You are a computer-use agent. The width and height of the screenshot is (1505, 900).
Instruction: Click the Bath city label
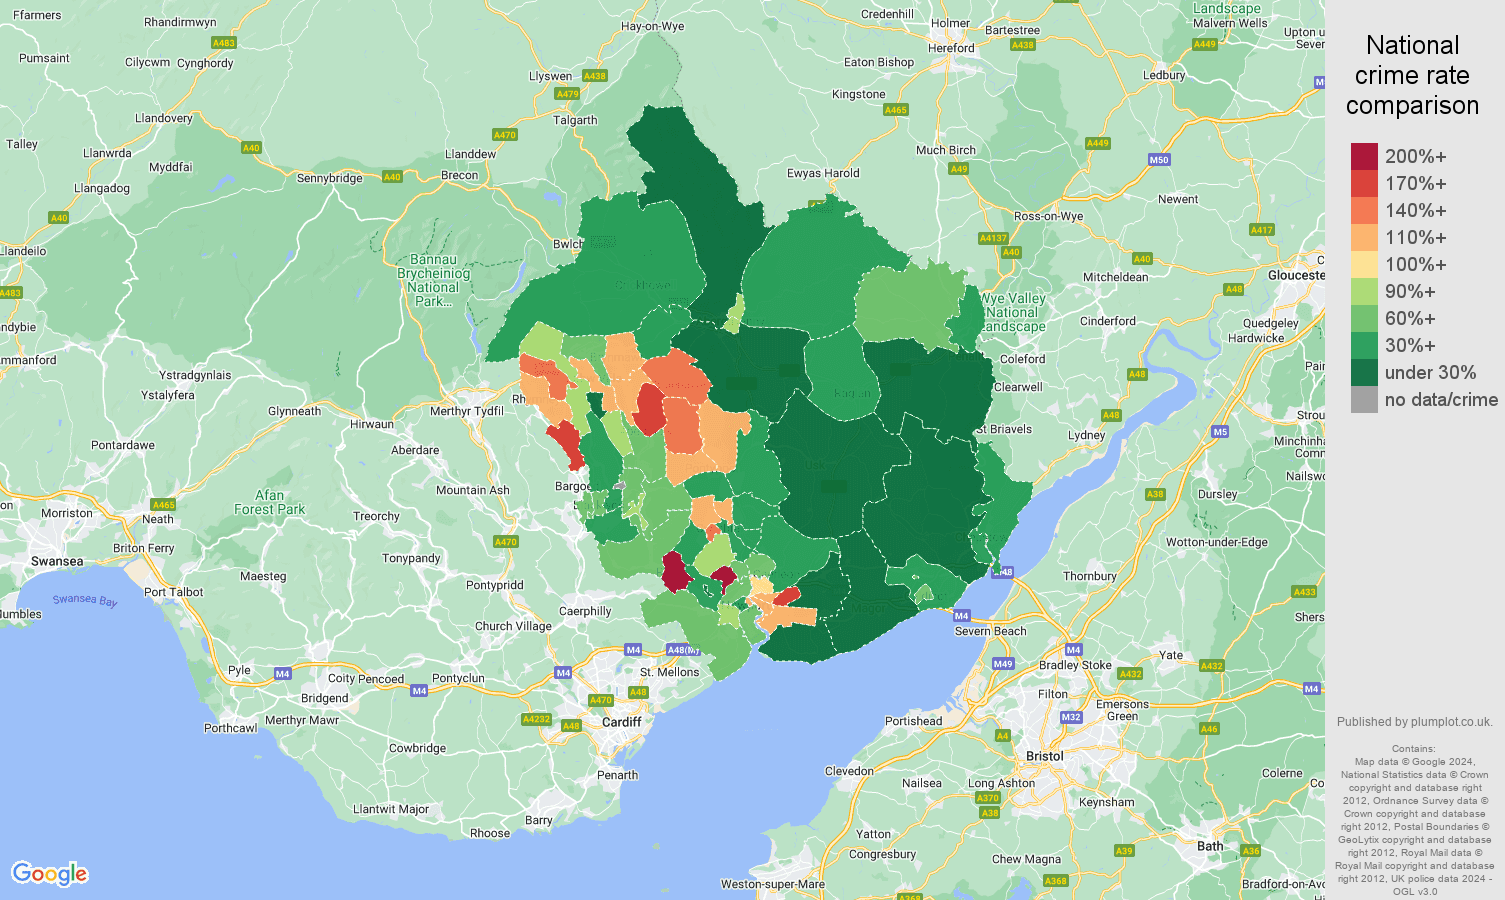coord(1210,846)
